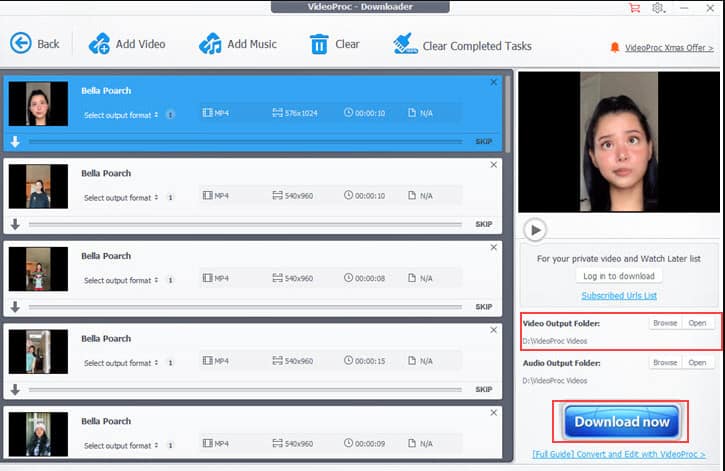Click 00:00:09 duration text
The height and width of the screenshot is (471, 725).
[x=370, y=444]
